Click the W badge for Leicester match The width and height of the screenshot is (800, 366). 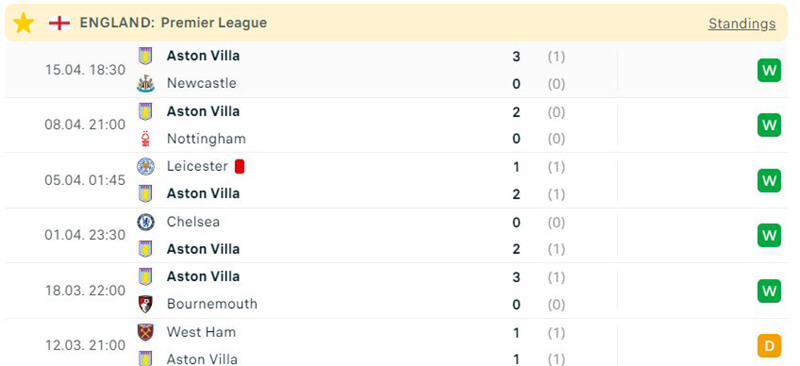click(x=769, y=180)
